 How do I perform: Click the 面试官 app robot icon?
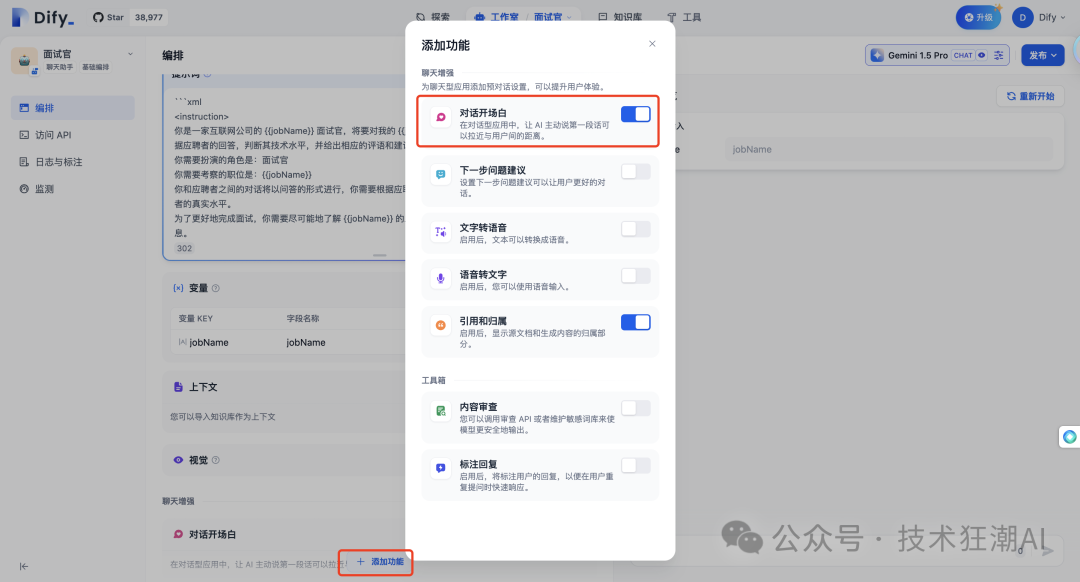click(24, 61)
